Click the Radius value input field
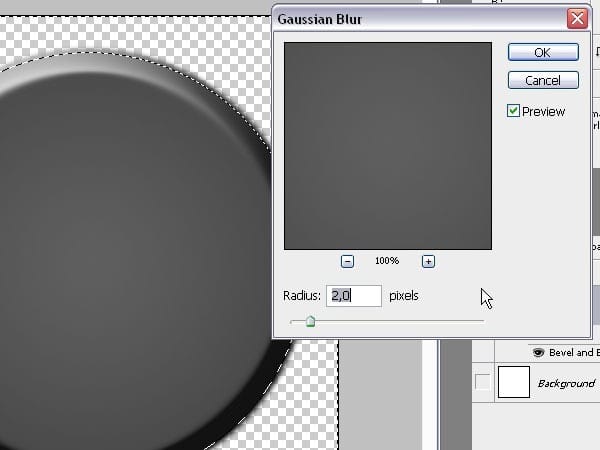Screen dimensions: 600x450 (x=354, y=296)
